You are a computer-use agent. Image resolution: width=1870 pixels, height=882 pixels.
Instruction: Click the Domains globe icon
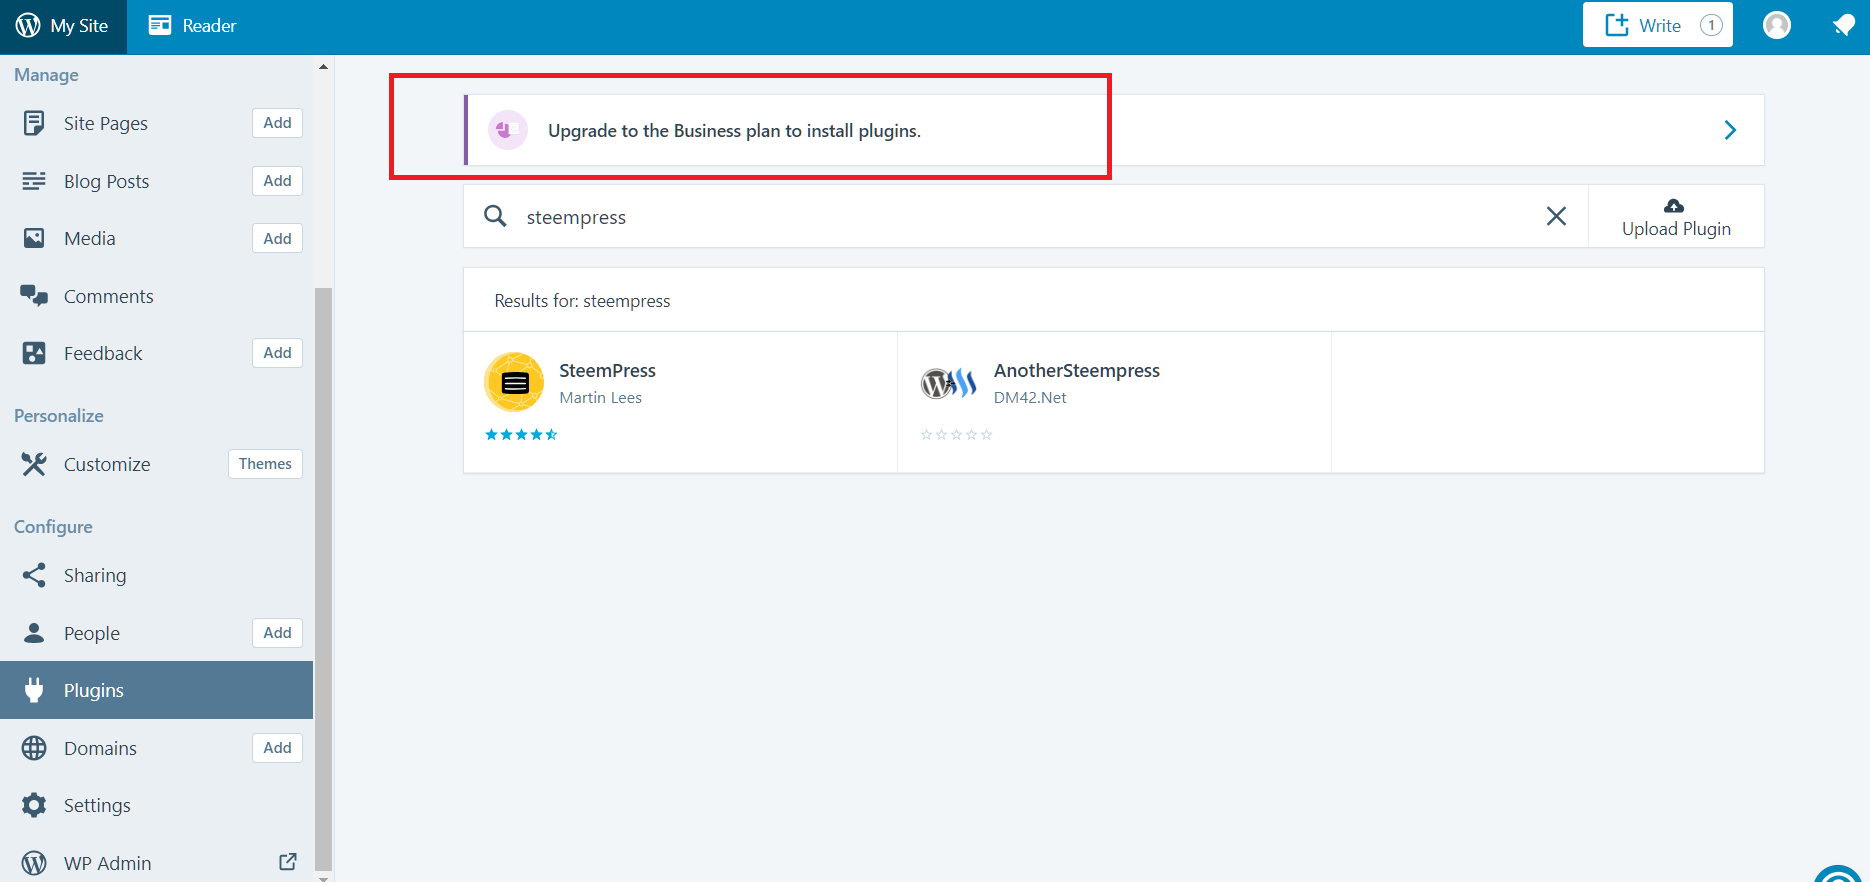(x=34, y=748)
